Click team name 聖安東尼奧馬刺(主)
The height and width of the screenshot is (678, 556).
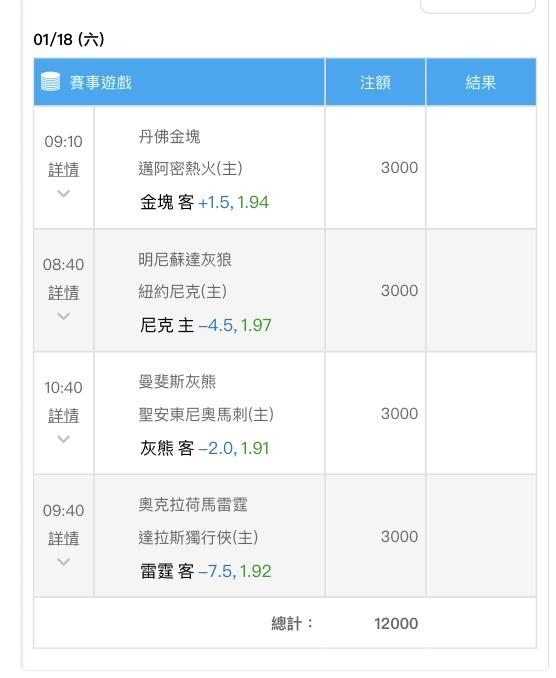point(206,414)
